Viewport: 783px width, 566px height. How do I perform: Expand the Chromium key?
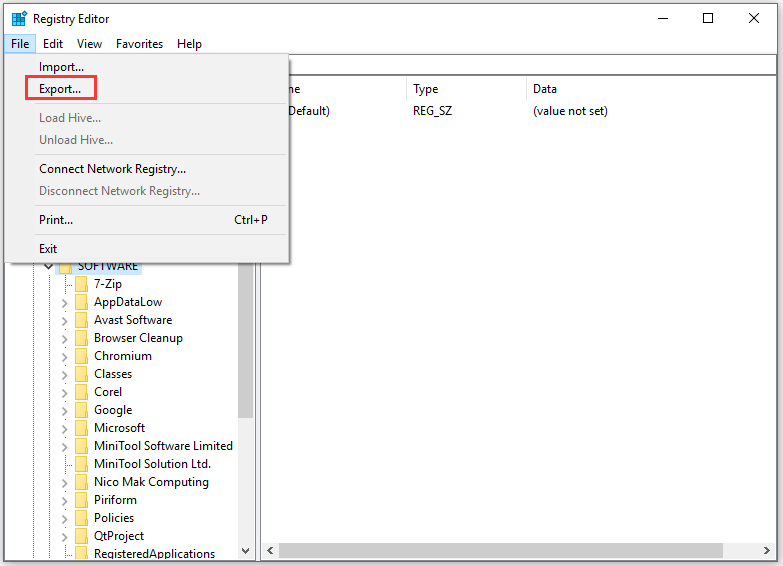pos(64,357)
